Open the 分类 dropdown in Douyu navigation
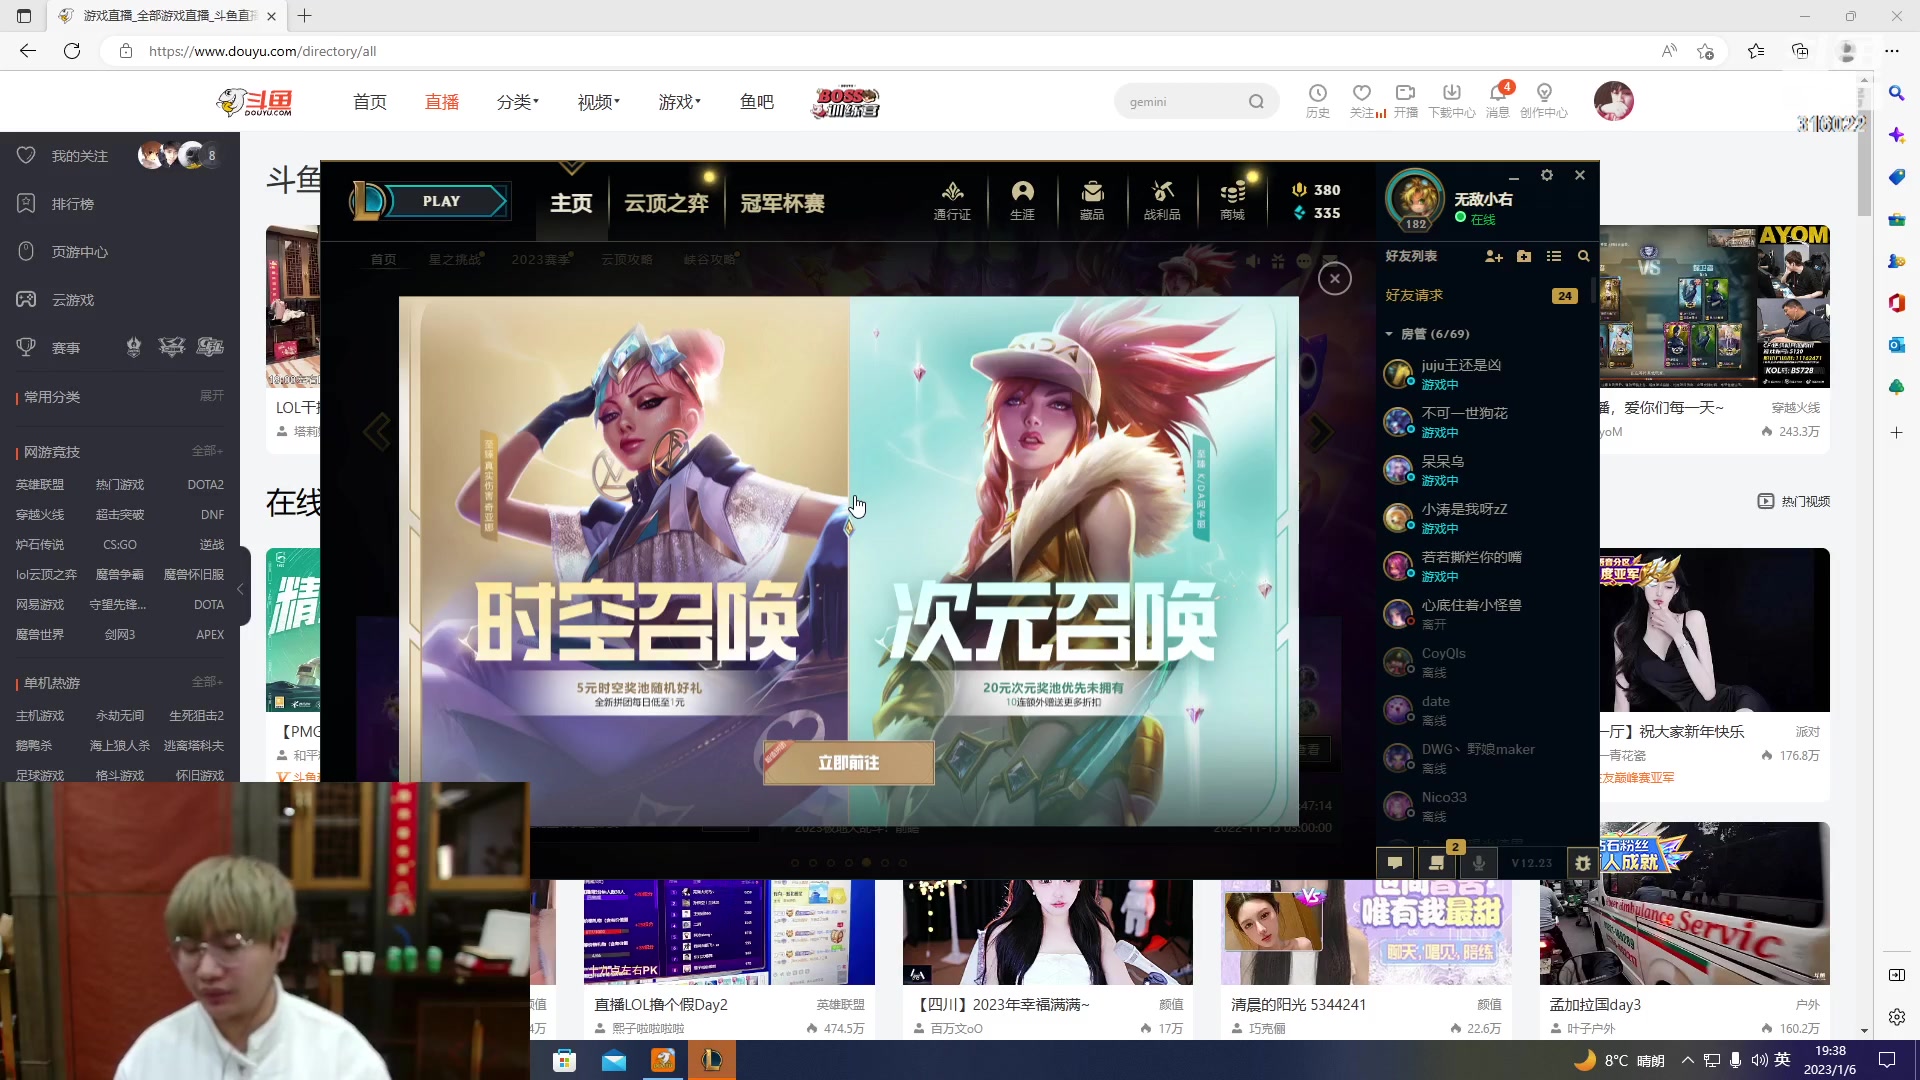 tap(517, 102)
